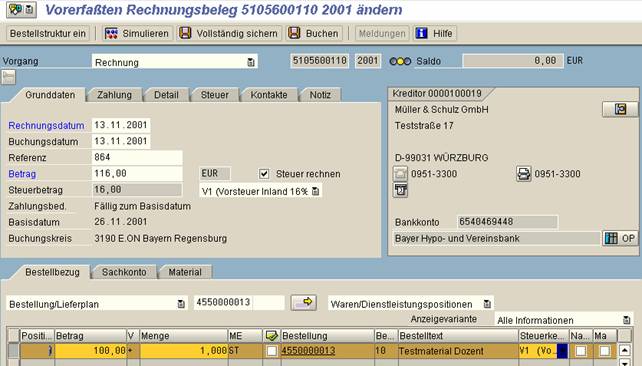Click the Testmaterial Dozent cell
The width and height of the screenshot is (642, 366).
[458, 351]
